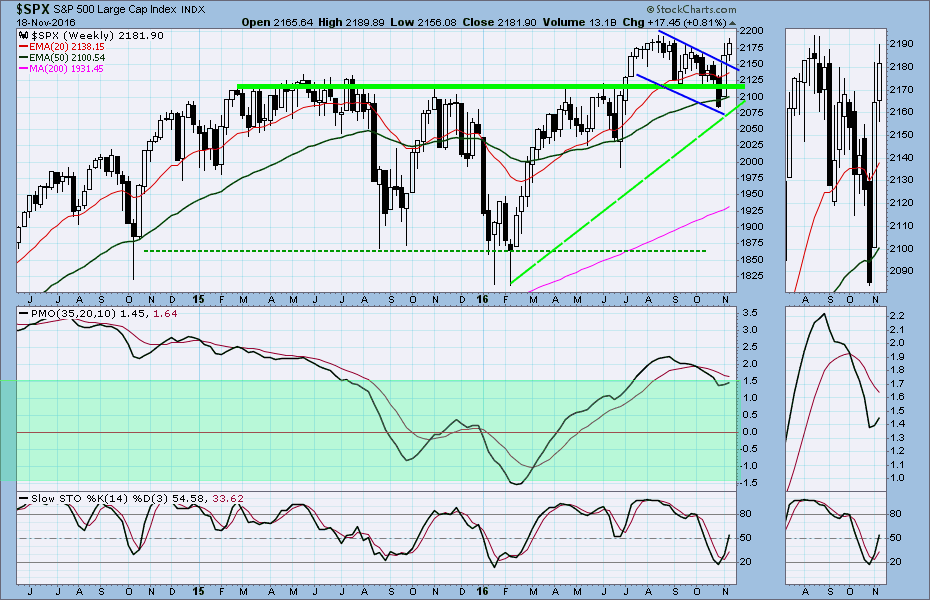930x600 pixels.
Task: Click the magenta MA(200) legend line marker
Action: click(25, 70)
